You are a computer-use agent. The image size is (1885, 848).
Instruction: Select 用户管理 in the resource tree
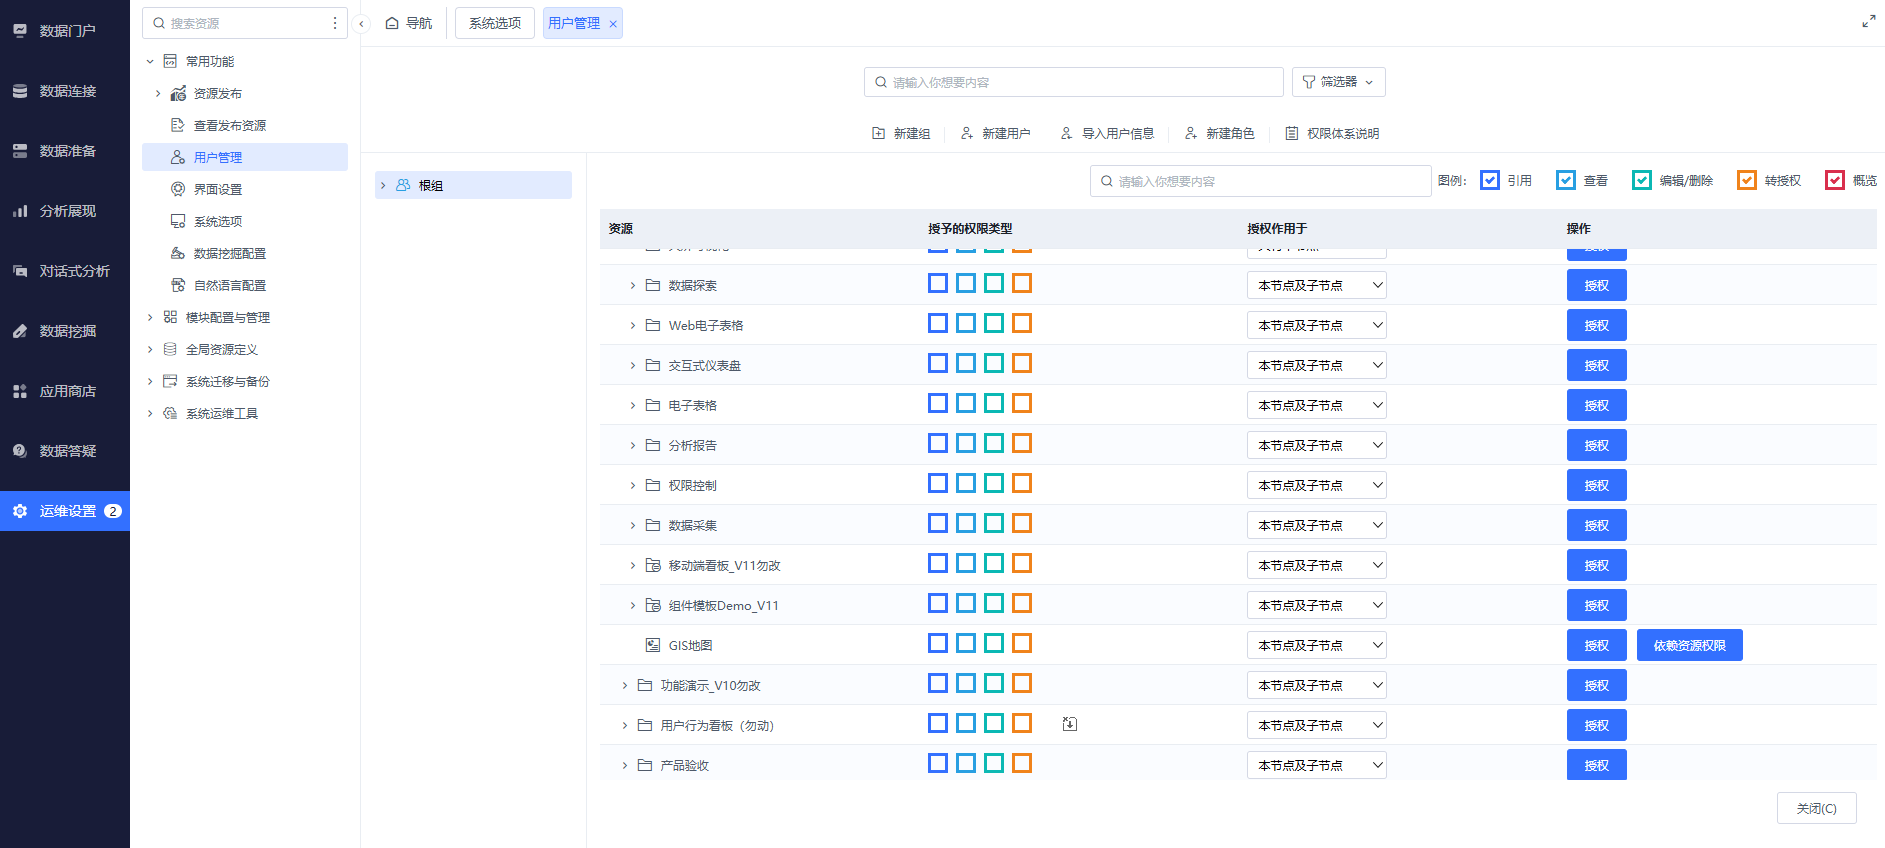245,157
